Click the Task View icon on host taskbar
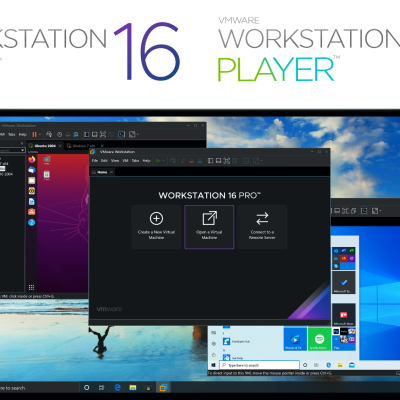400x400 pixels. click(x=102, y=387)
